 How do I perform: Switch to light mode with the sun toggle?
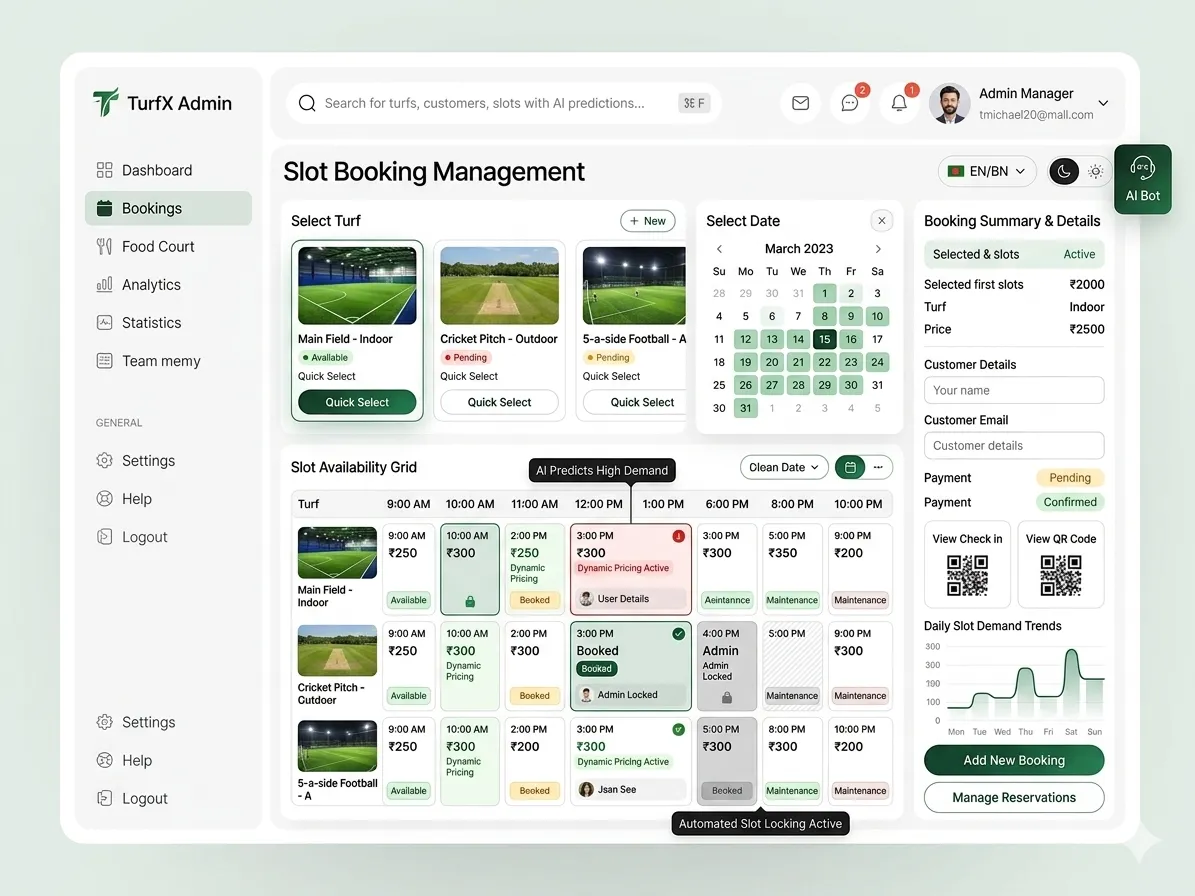pos(1096,171)
